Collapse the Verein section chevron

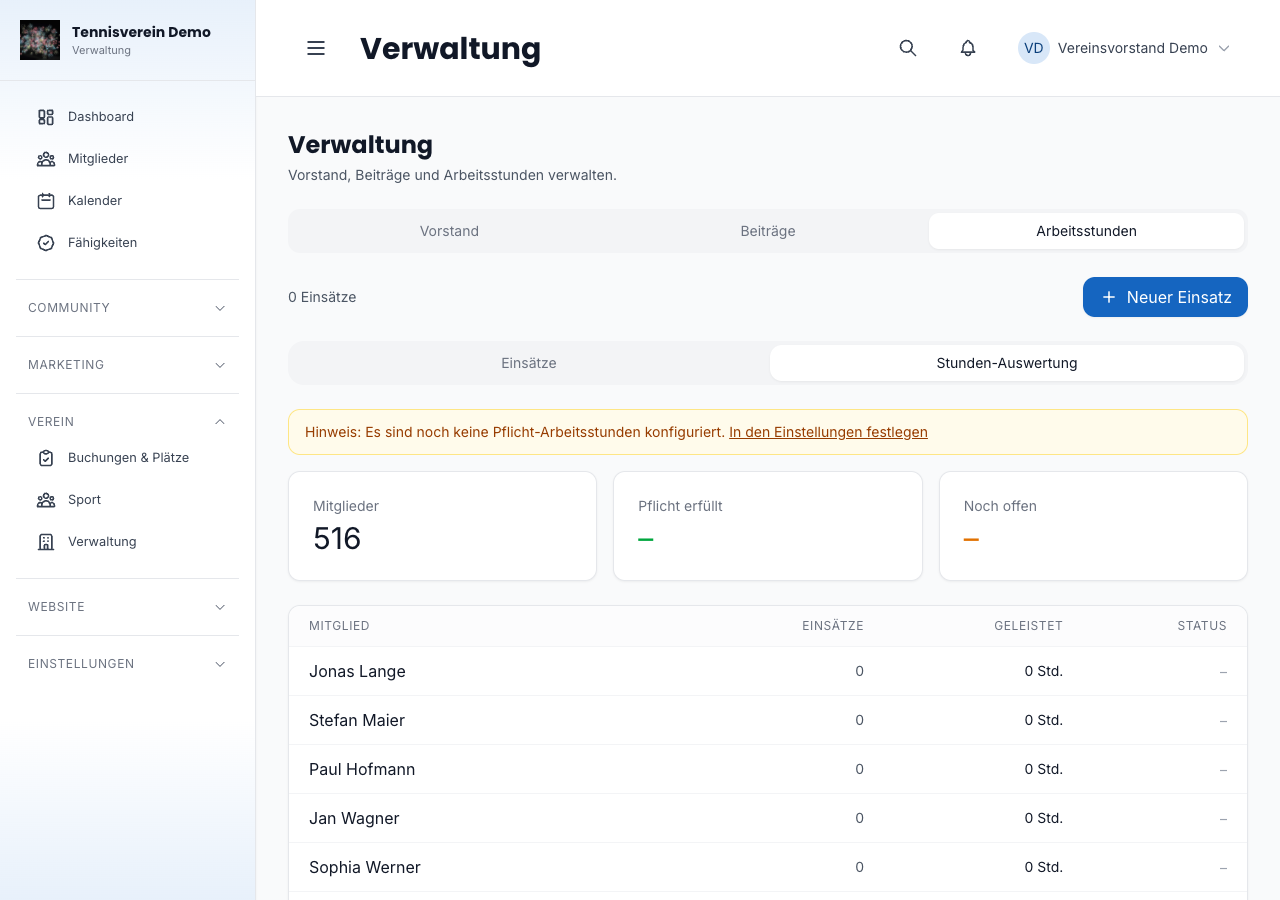[220, 422]
